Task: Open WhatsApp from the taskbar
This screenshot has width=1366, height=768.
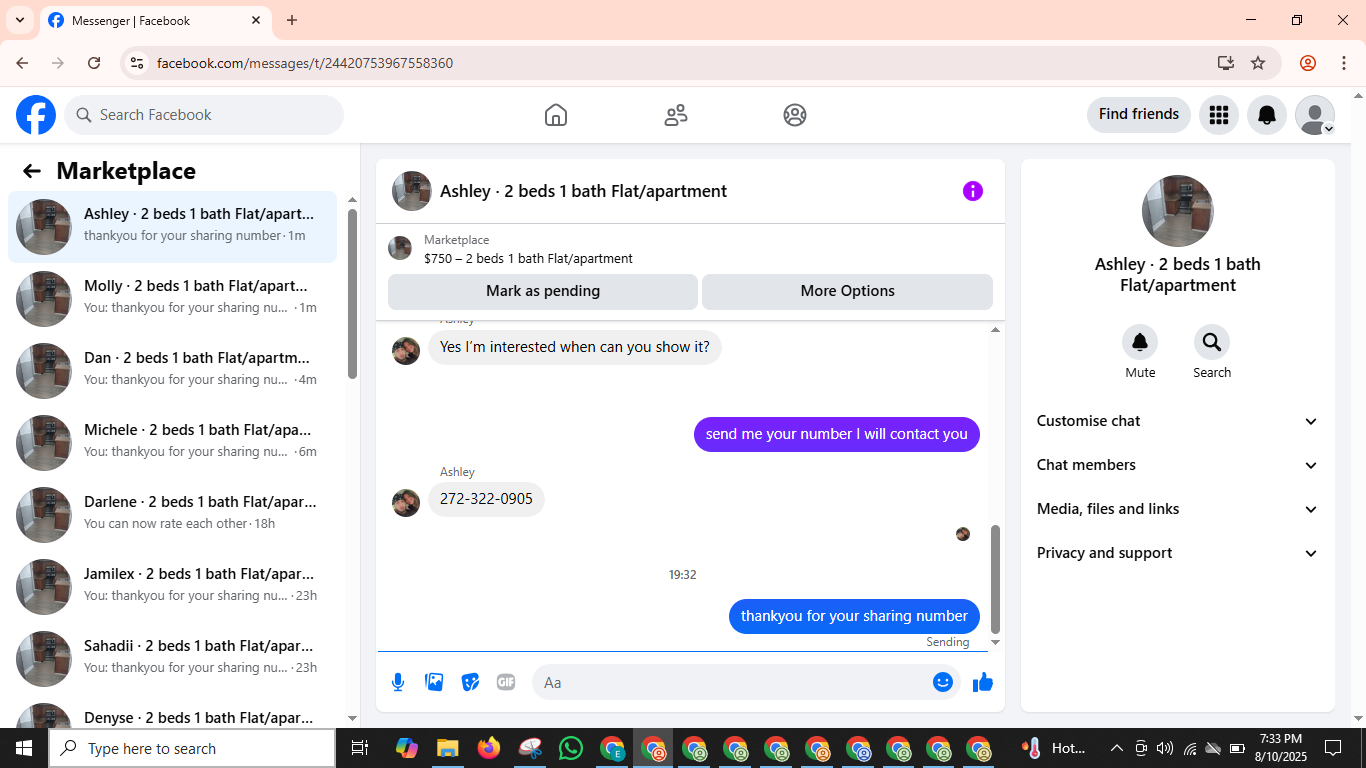Action: (x=571, y=748)
